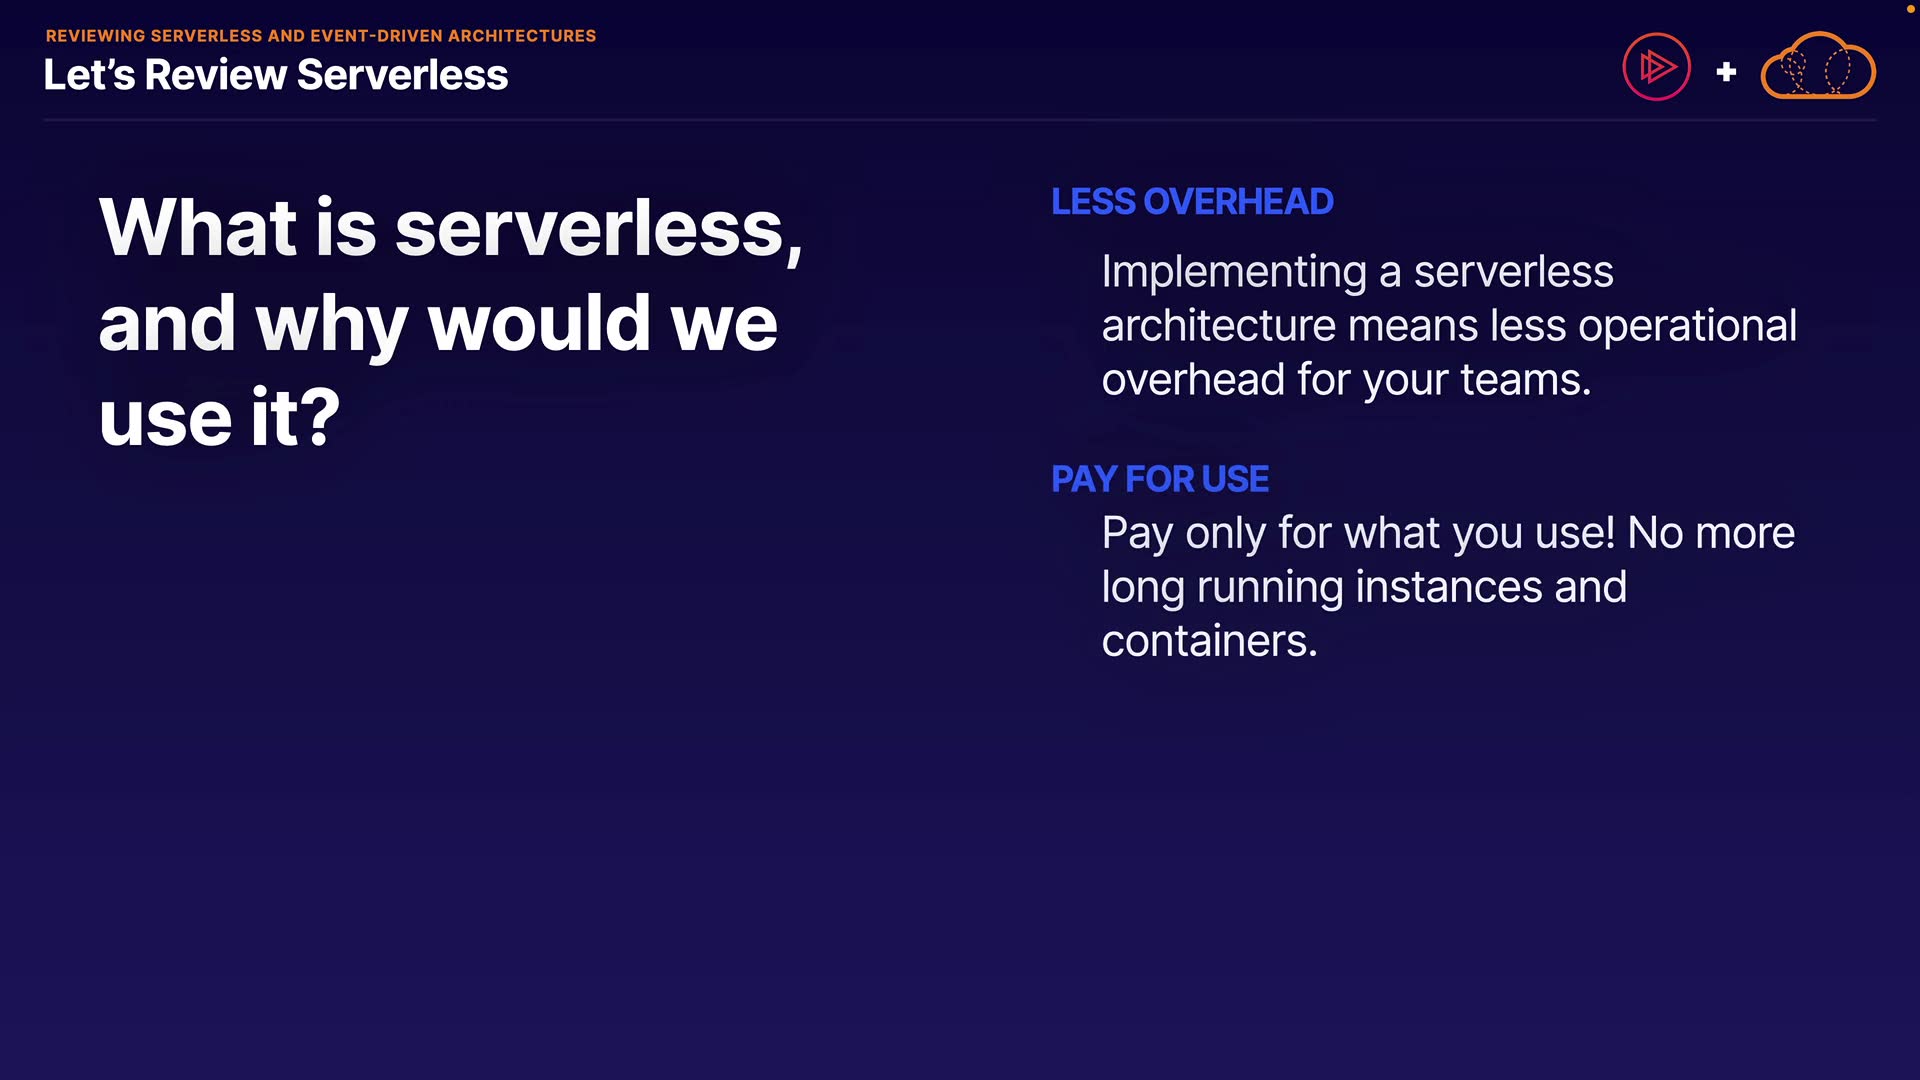Click the small orange dot indicator
The height and width of the screenshot is (1080, 1920).
pyautogui.click(x=1910, y=9)
